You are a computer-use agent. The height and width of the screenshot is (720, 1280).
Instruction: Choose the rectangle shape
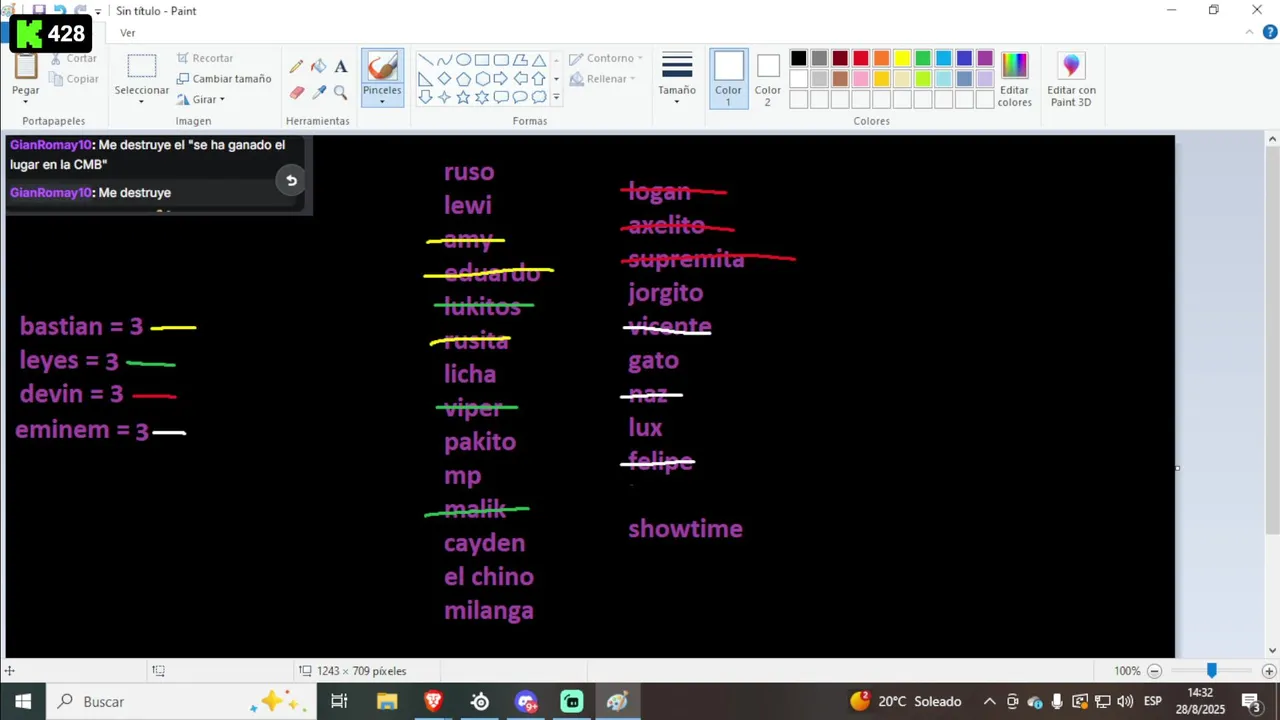pos(482,60)
